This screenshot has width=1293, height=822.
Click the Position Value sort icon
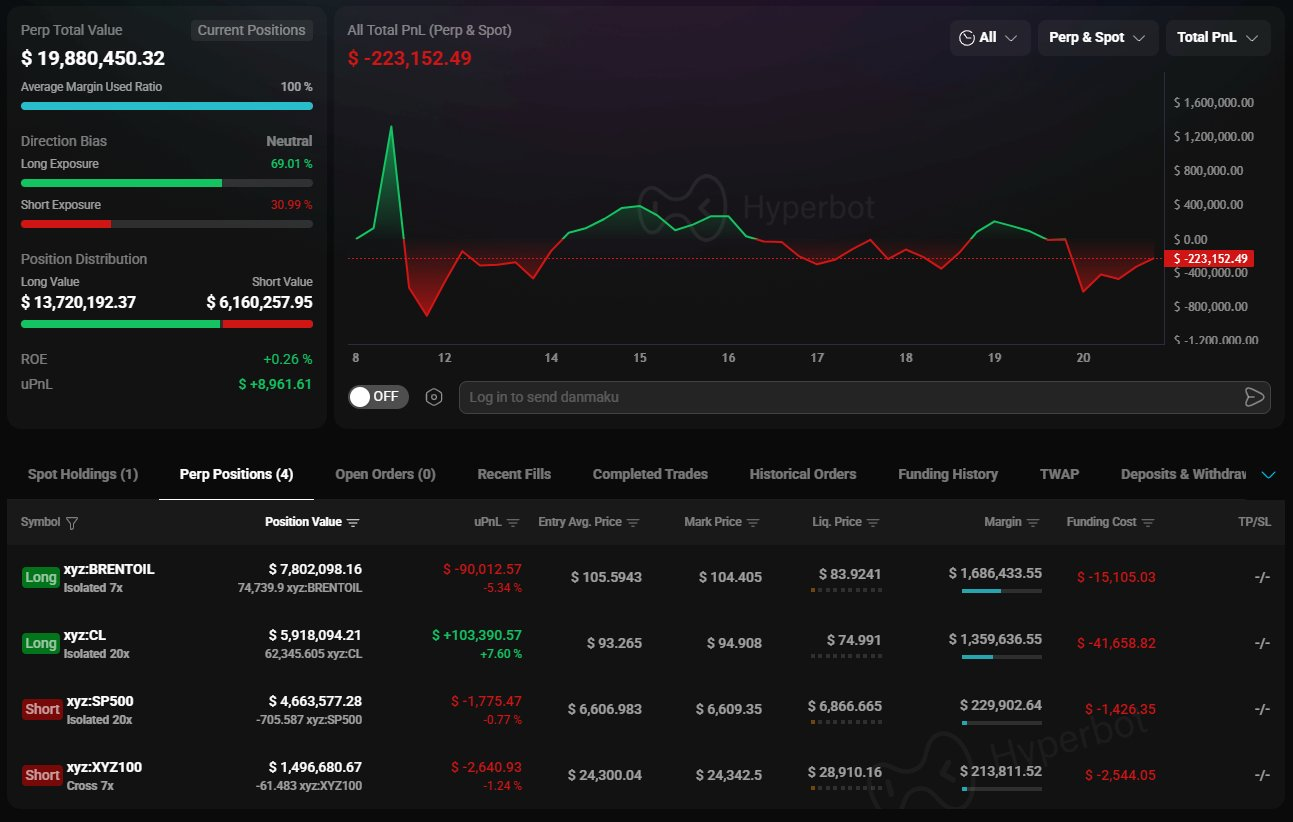point(353,523)
